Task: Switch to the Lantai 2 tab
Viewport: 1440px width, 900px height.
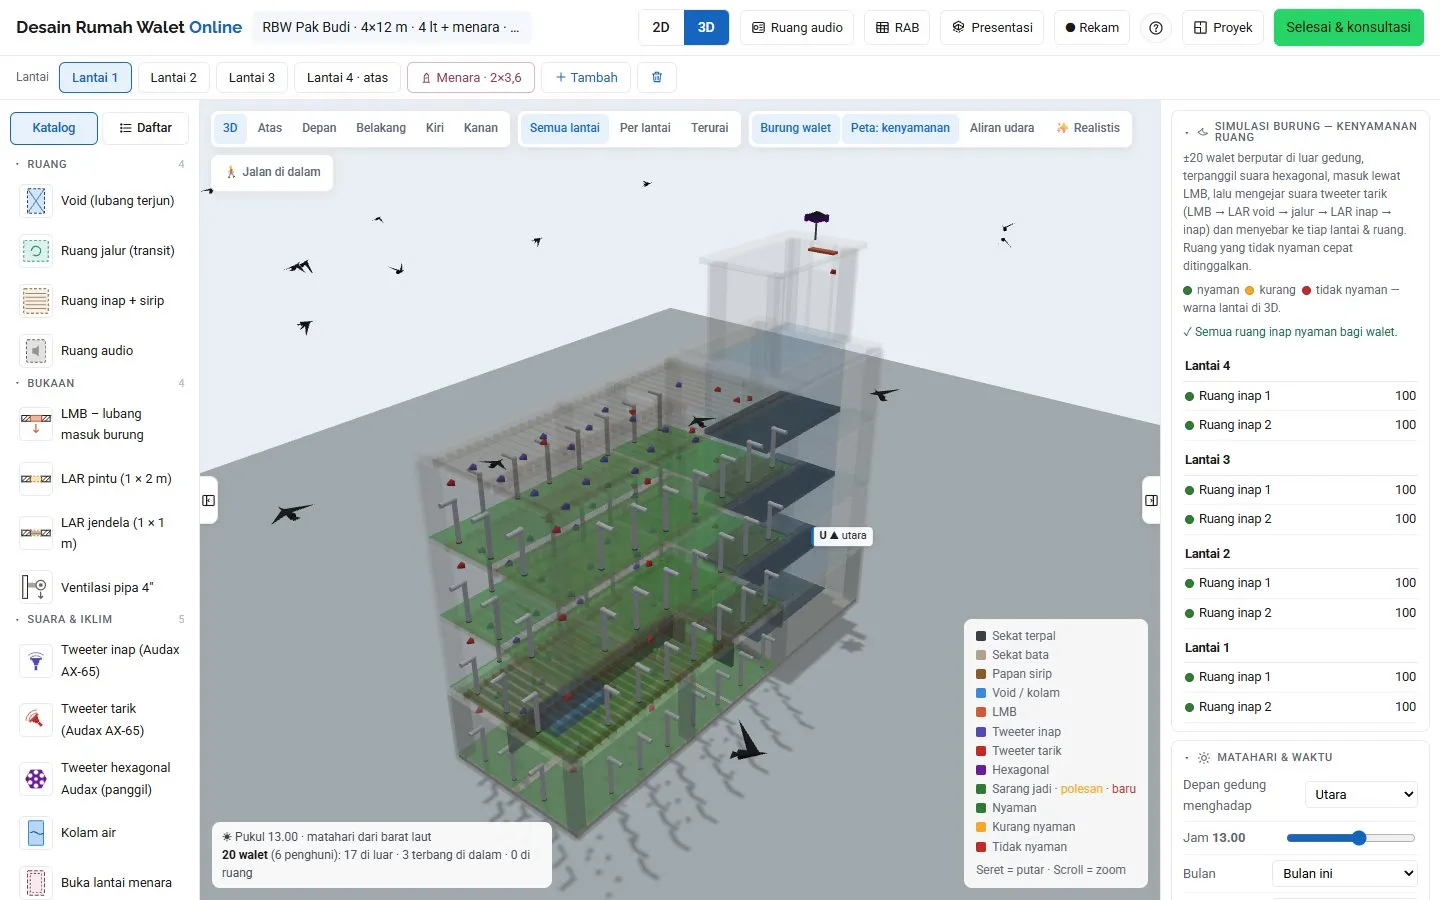Action: (173, 77)
